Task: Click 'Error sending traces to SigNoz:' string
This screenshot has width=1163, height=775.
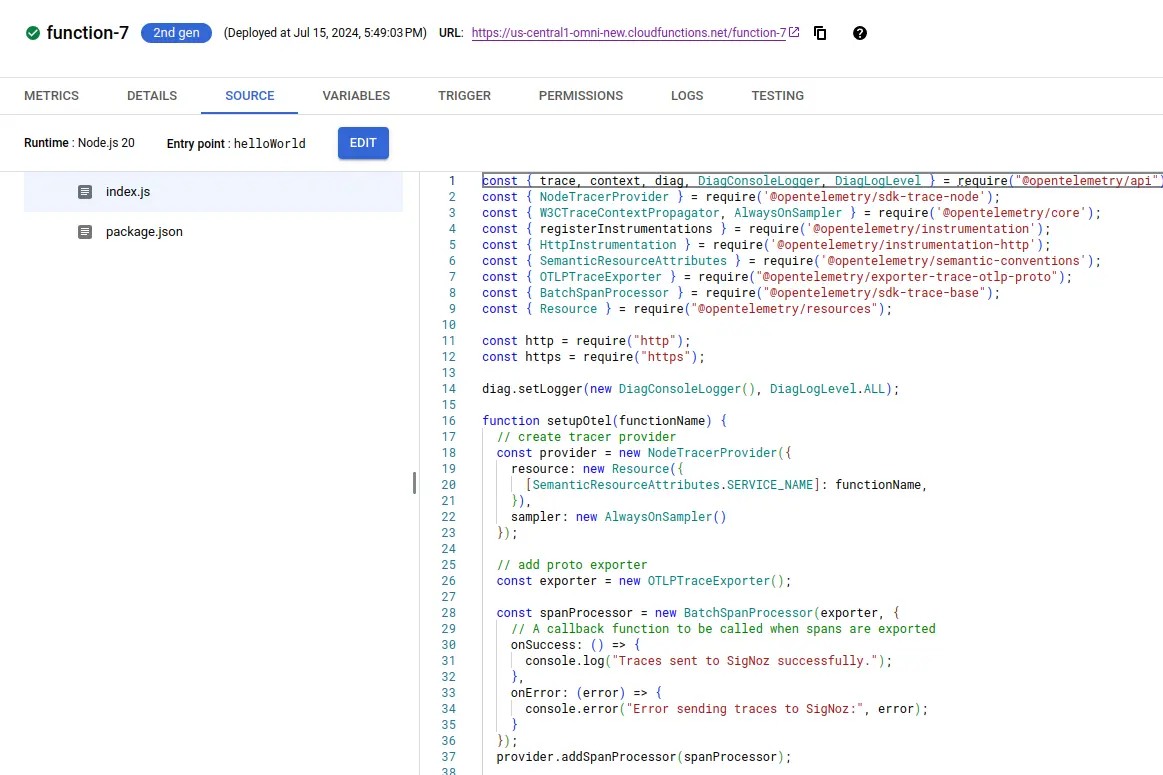Action: (745, 709)
